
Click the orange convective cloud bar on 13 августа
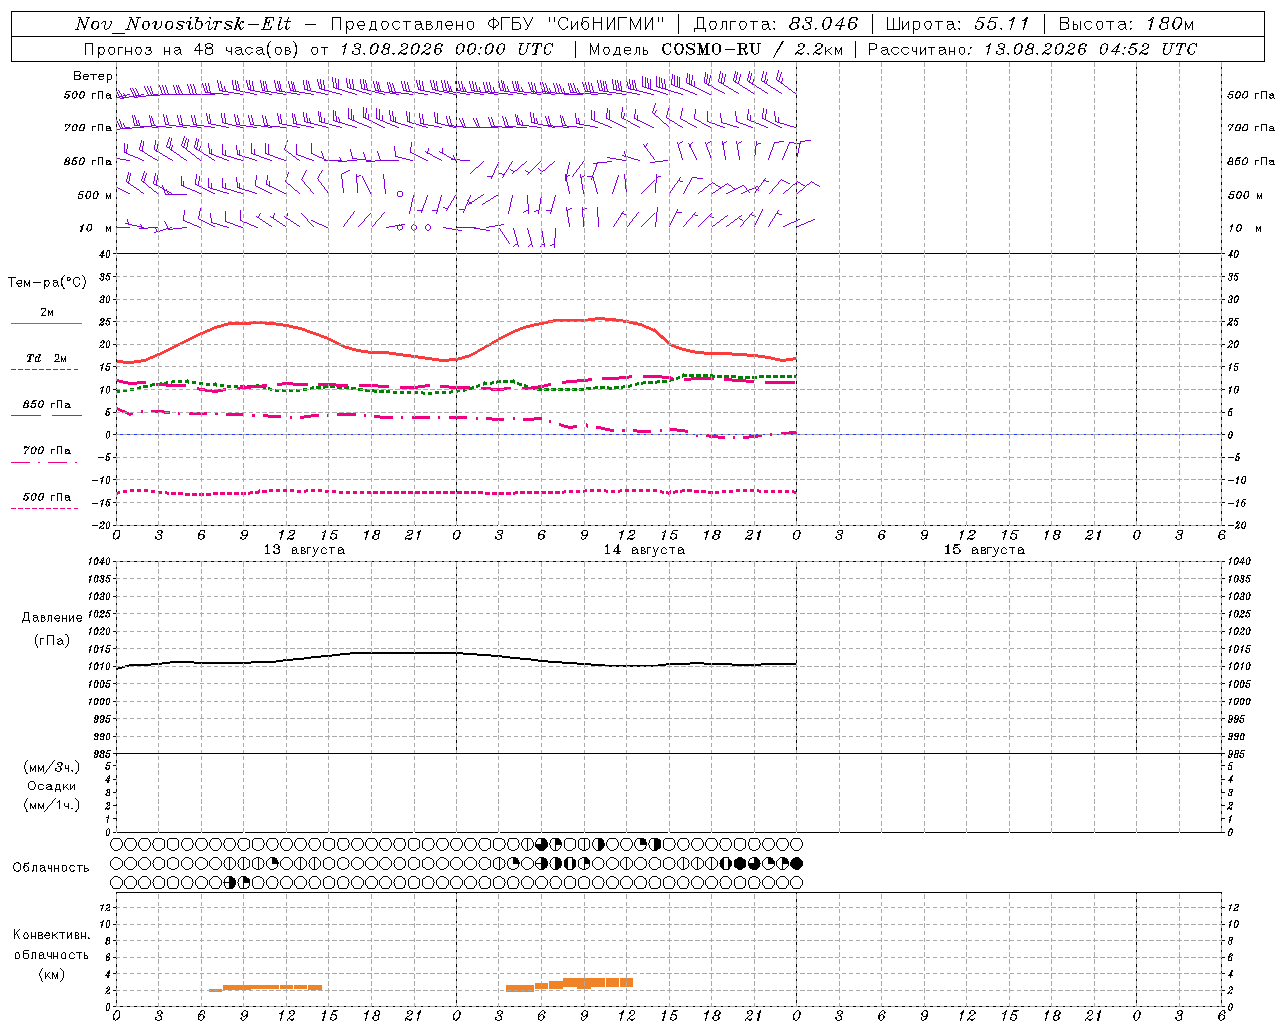266,988
